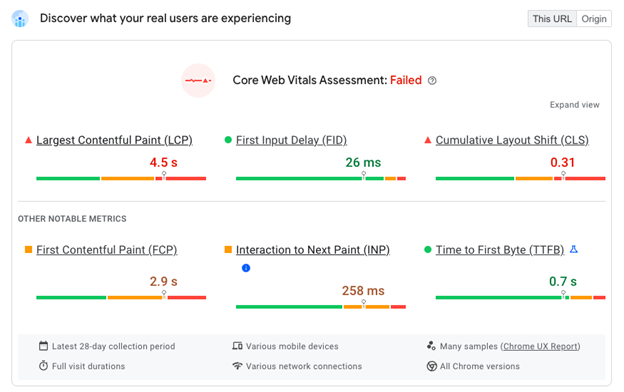The image size is (624, 392).
Task: Click the First Input Delay distribution bar
Action: click(321, 178)
